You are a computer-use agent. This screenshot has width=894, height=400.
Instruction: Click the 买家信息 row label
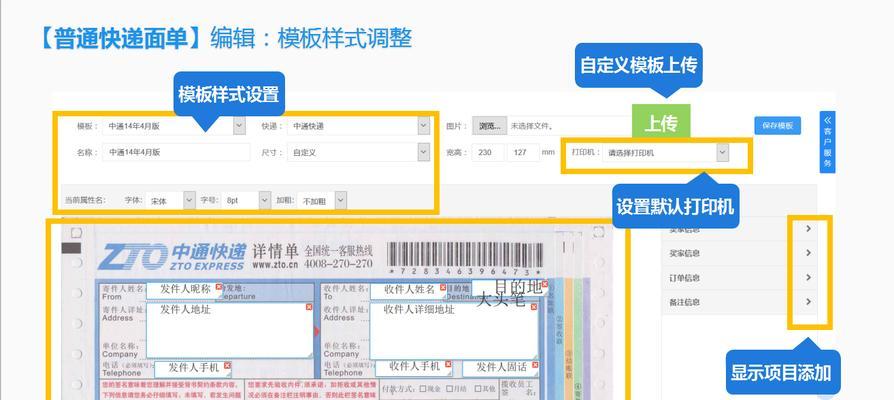(x=684, y=253)
